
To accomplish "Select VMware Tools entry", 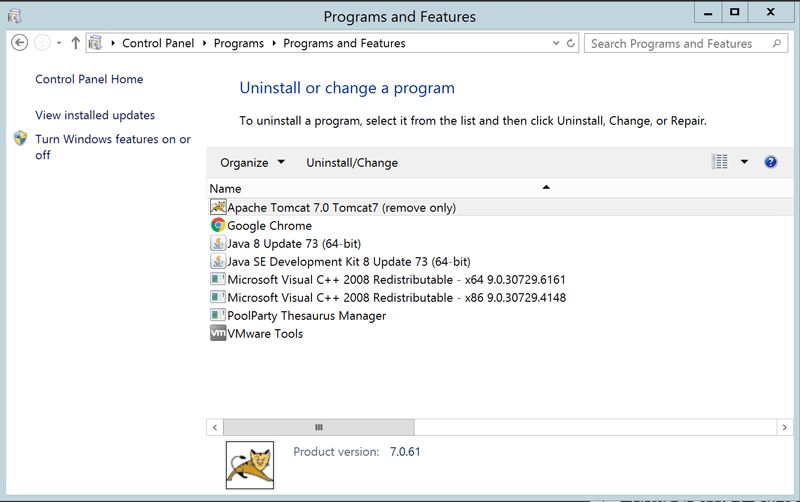I will (265, 333).
